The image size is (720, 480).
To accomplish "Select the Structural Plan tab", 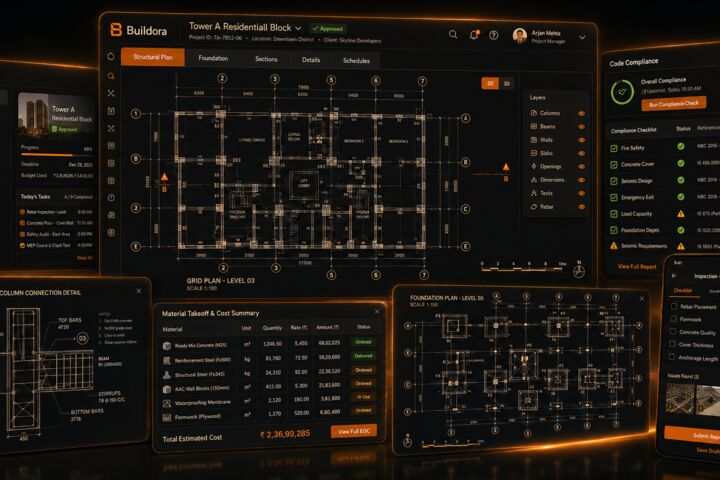I will [152, 57].
